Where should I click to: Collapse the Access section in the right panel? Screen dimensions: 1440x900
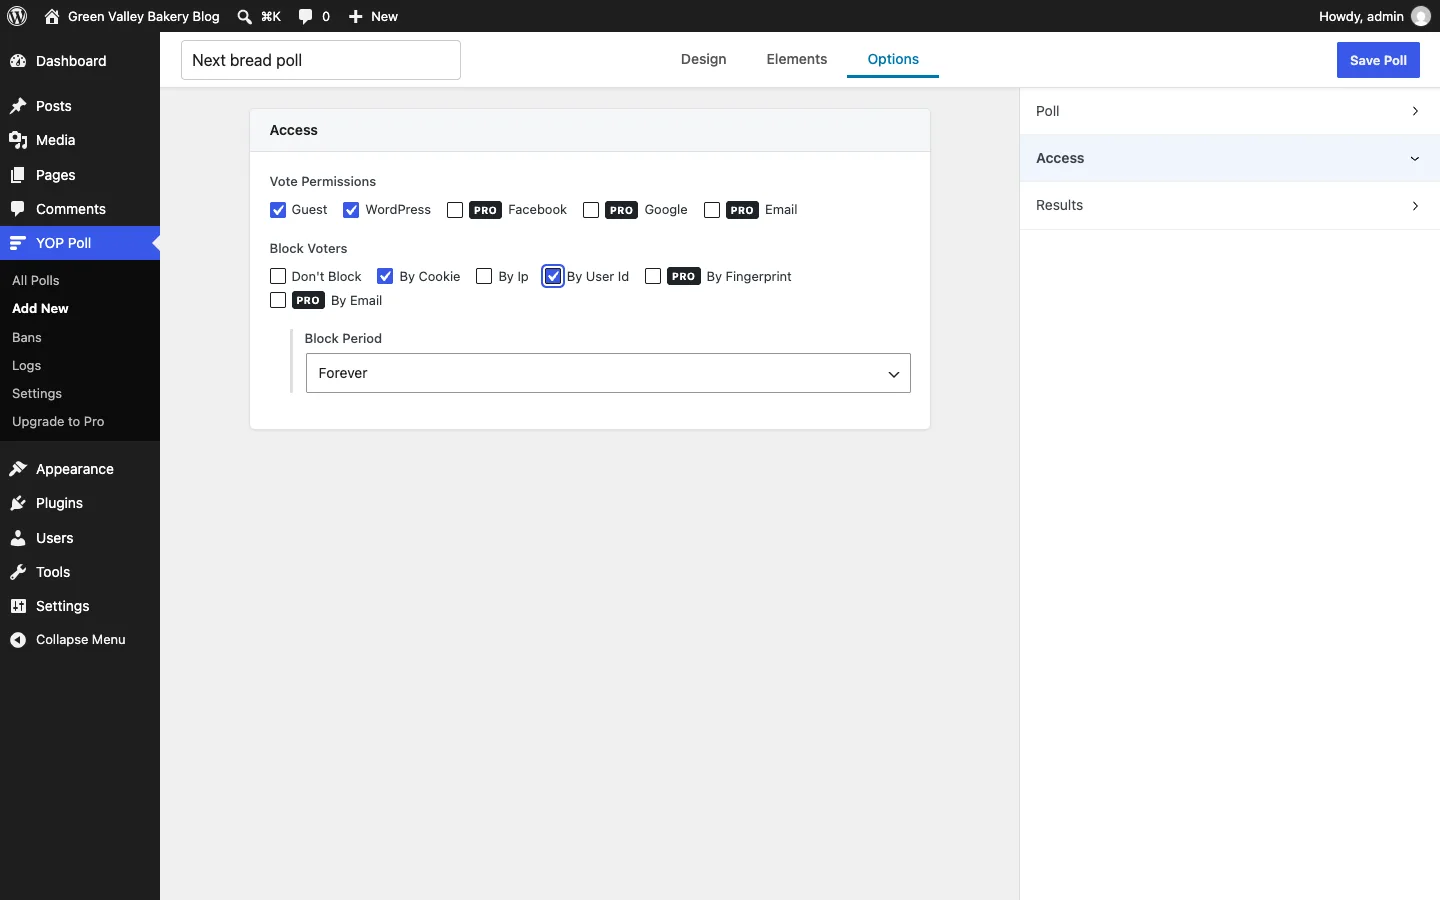point(1230,158)
